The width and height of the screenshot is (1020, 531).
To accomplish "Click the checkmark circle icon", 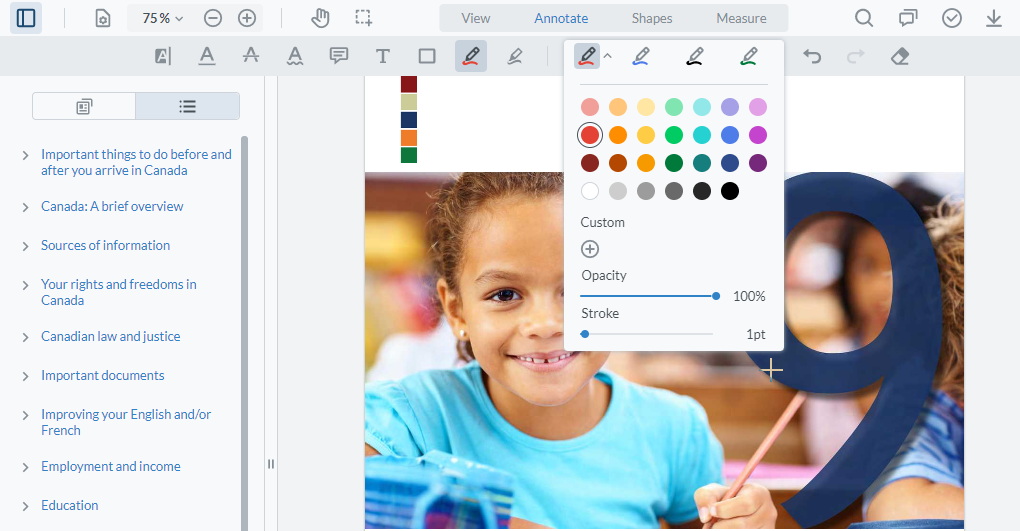I will click(952, 18).
